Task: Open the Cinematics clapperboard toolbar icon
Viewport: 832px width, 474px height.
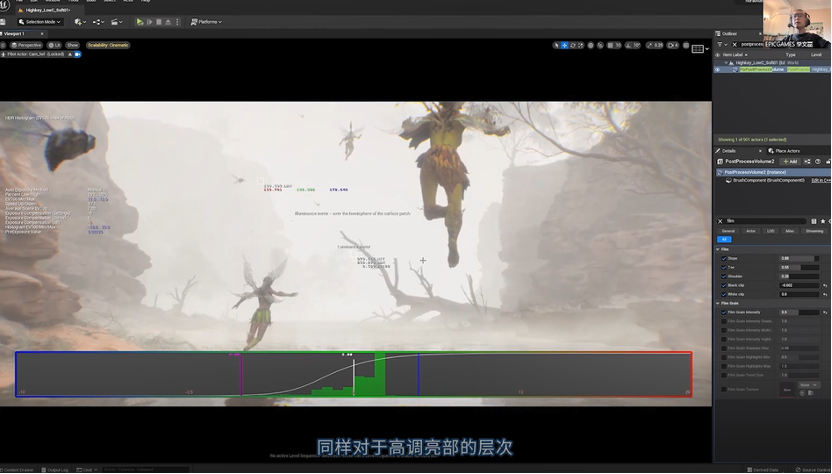Action: pos(117,22)
